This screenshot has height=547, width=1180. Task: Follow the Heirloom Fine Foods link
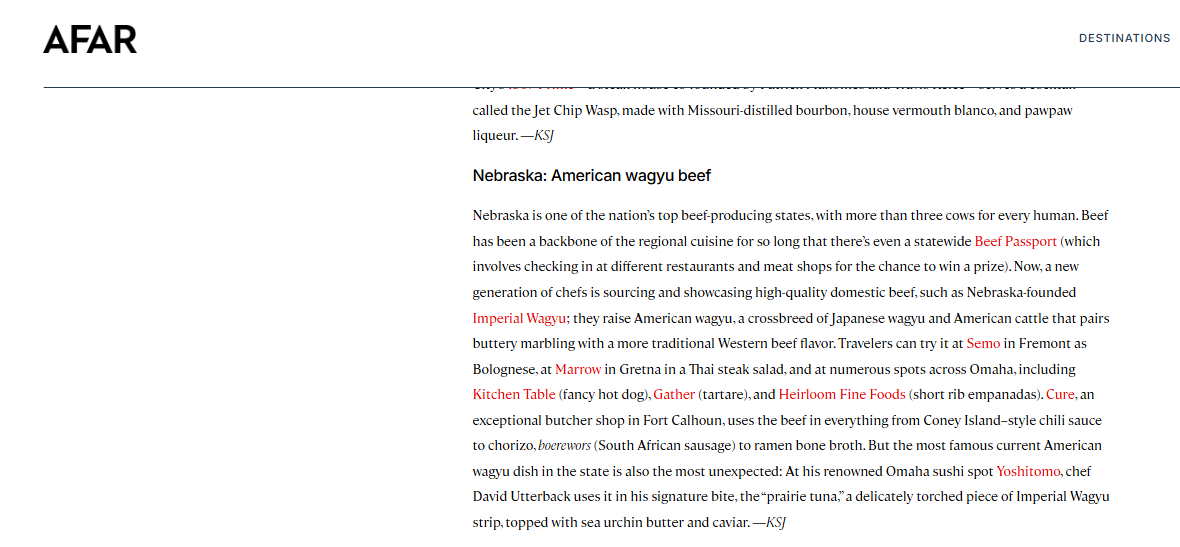(x=842, y=394)
